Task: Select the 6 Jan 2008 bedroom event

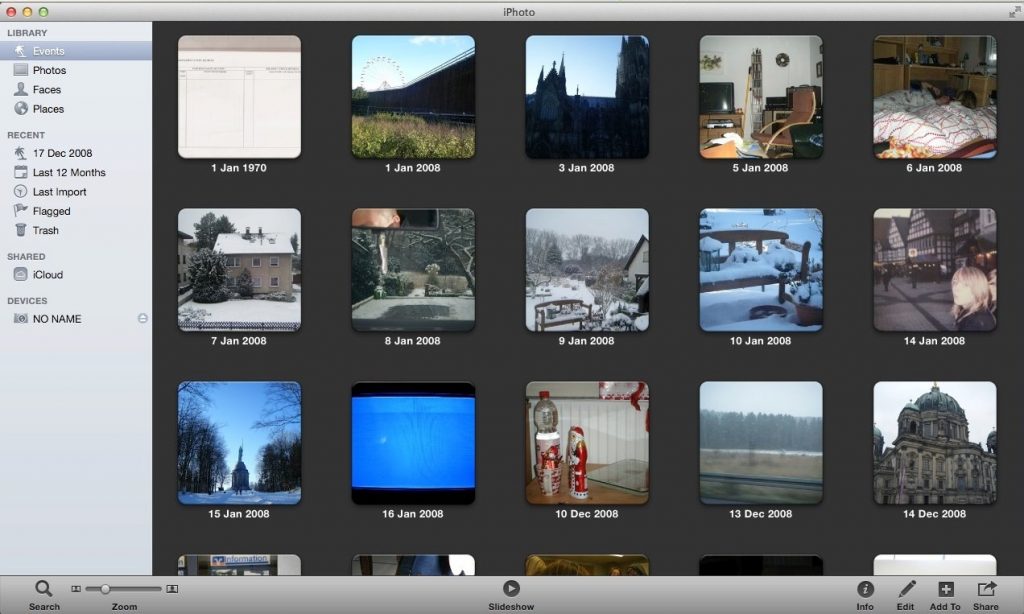Action: click(x=935, y=97)
